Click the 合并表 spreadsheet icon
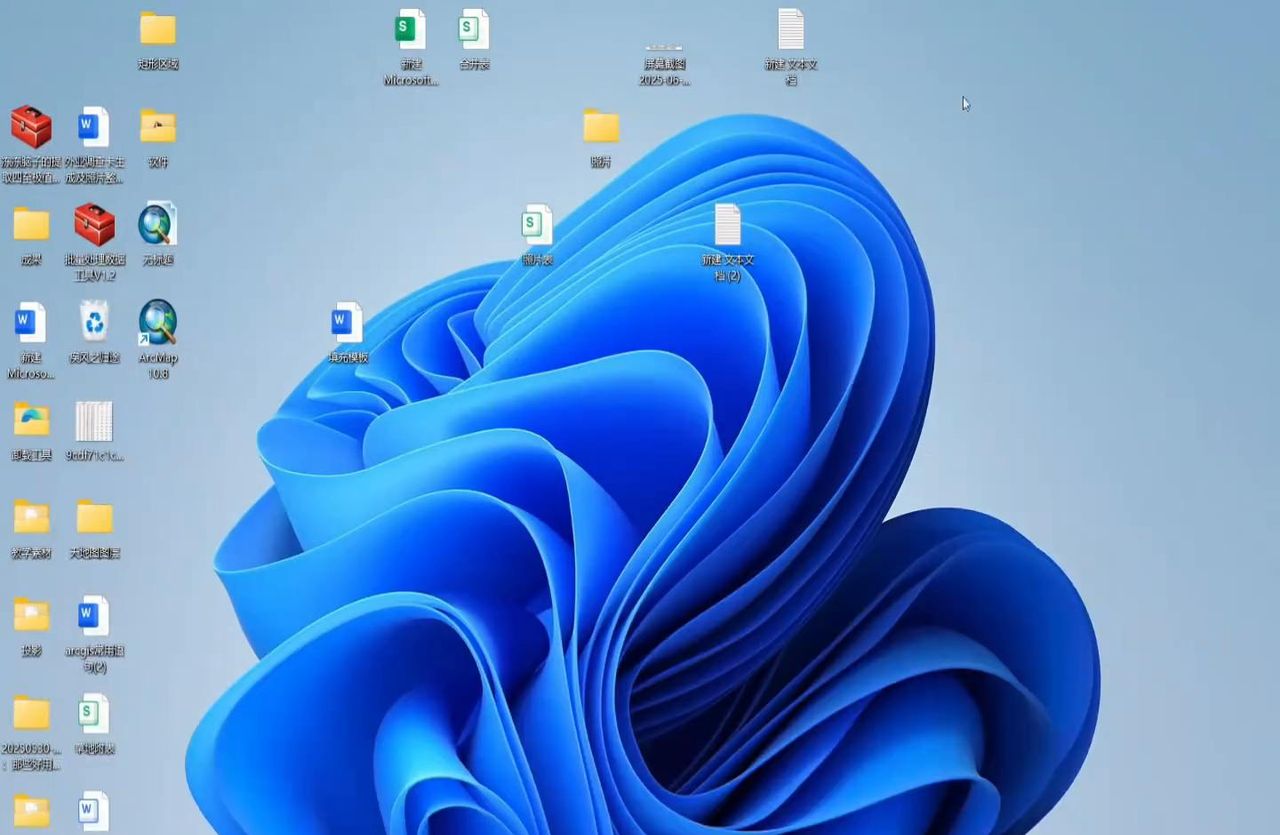This screenshot has height=835, width=1280. (474, 29)
